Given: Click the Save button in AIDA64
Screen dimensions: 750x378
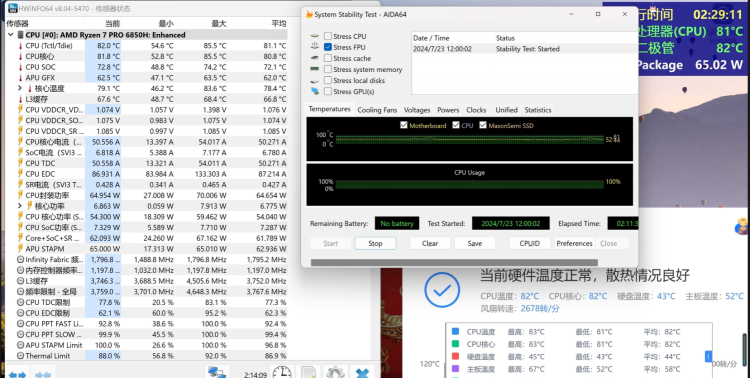Looking at the screenshot, I should click(x=474, y=243).
